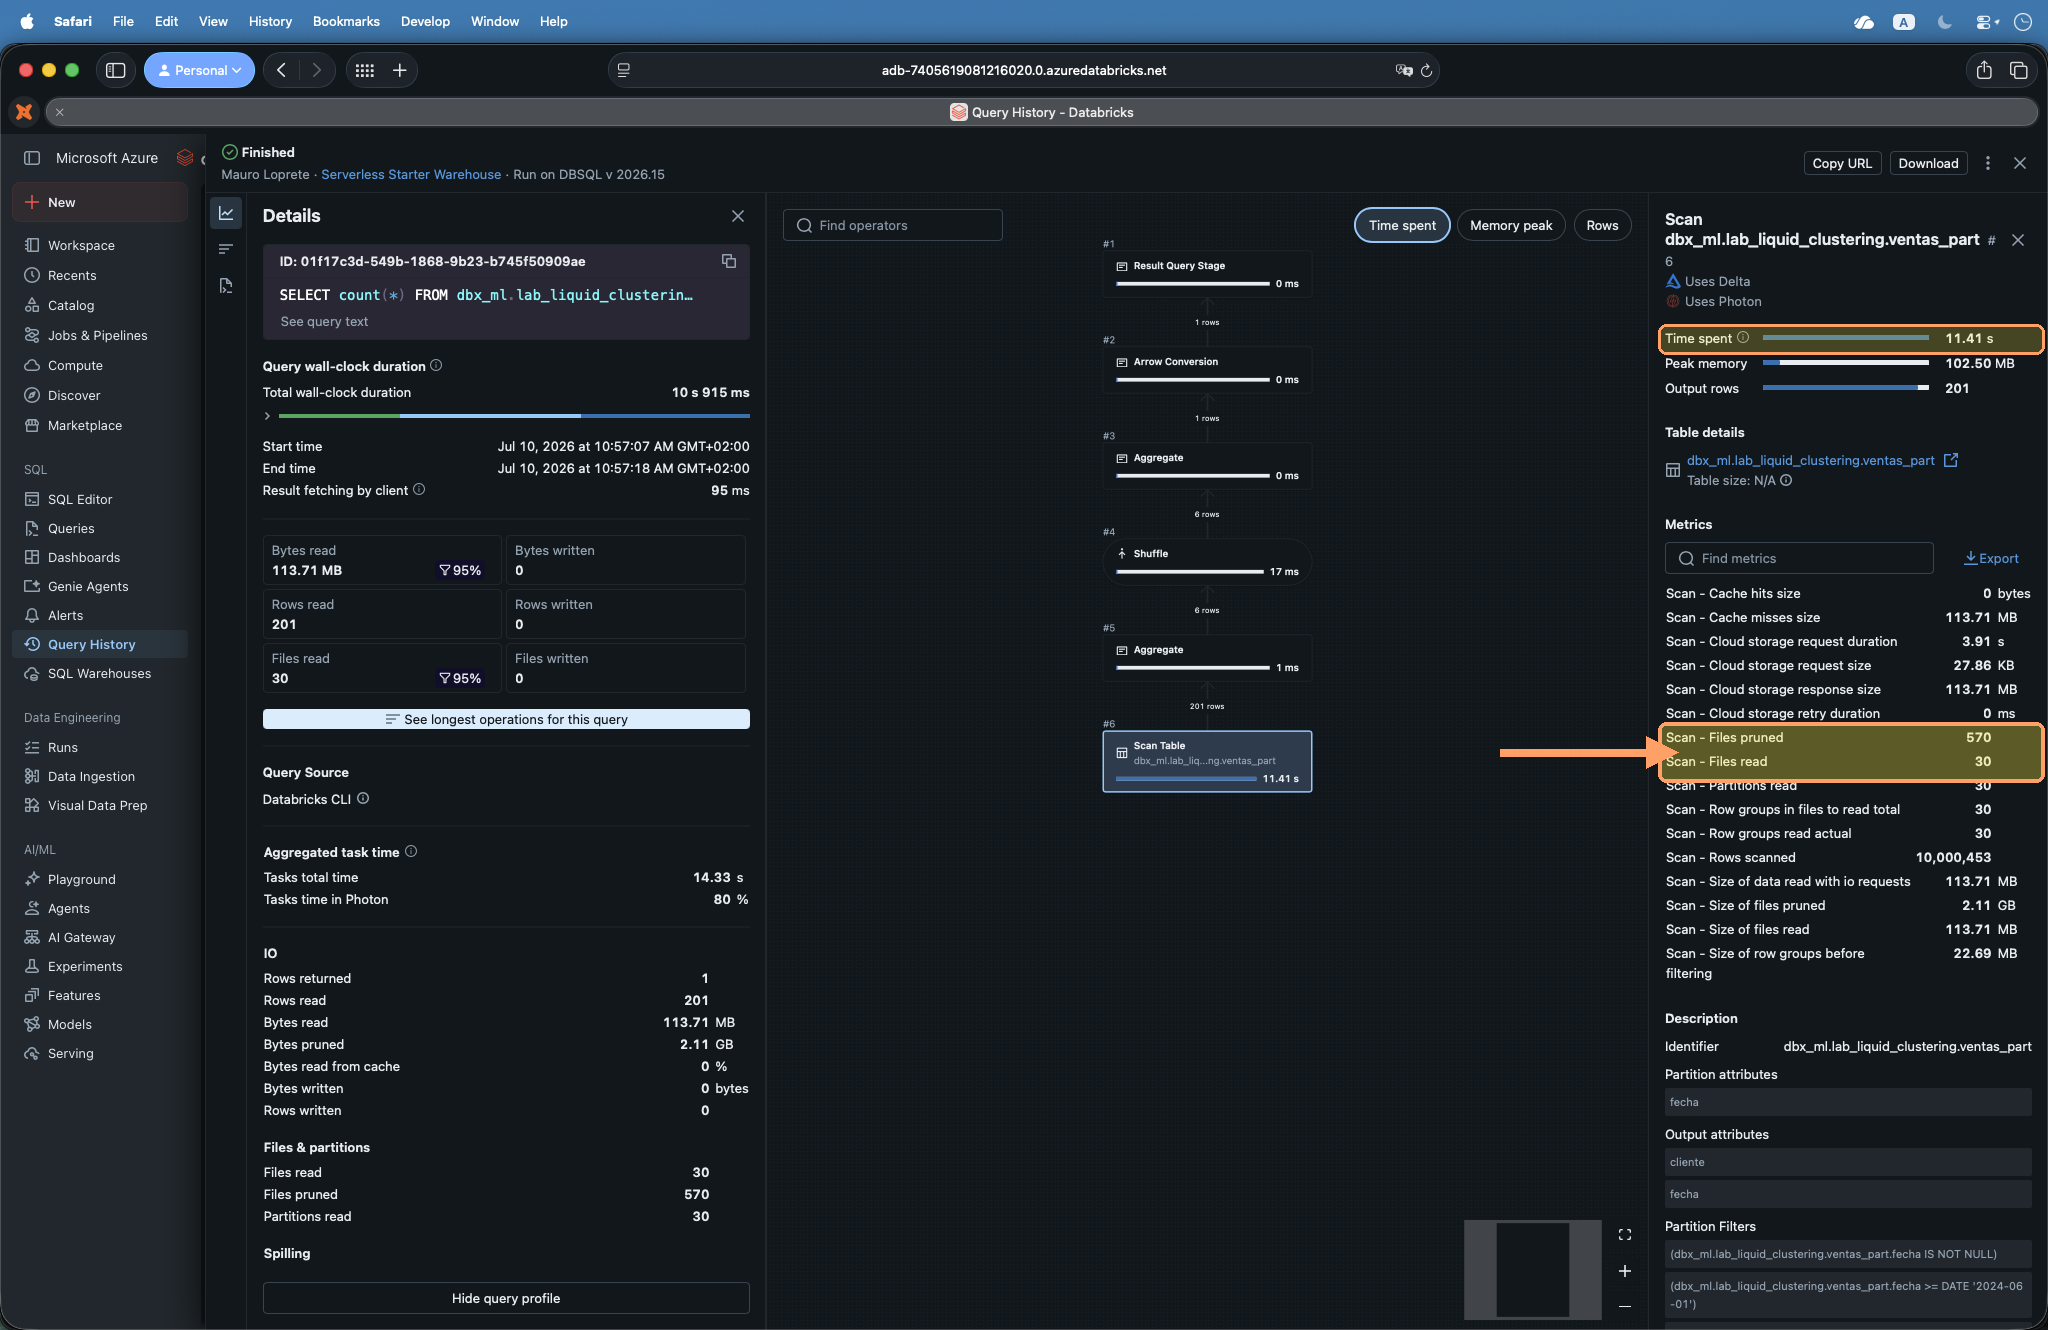Click the Safari address bar
Screen dimensions: 2048x1330
(x=1023, y=70)
